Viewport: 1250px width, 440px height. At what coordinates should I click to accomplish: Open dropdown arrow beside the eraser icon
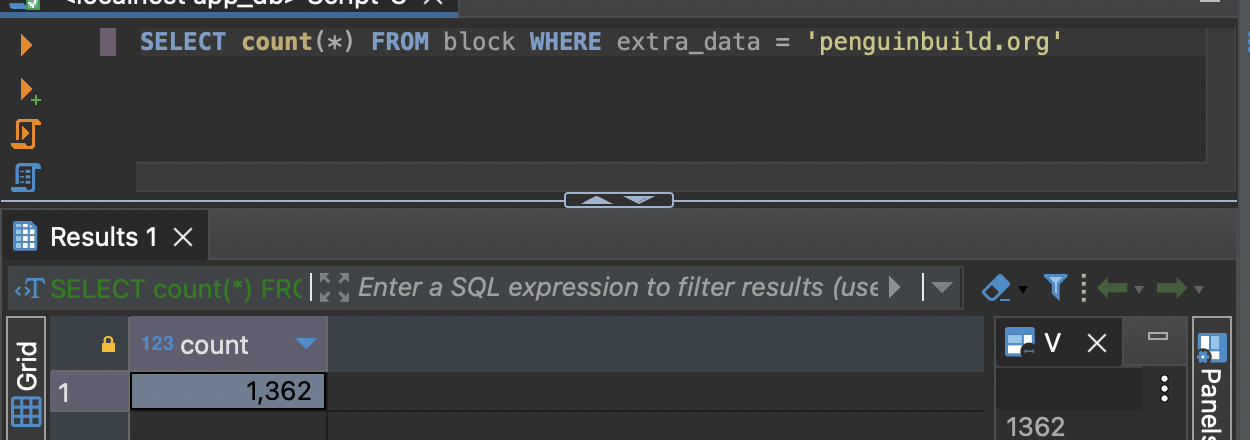pos(1023,290)
